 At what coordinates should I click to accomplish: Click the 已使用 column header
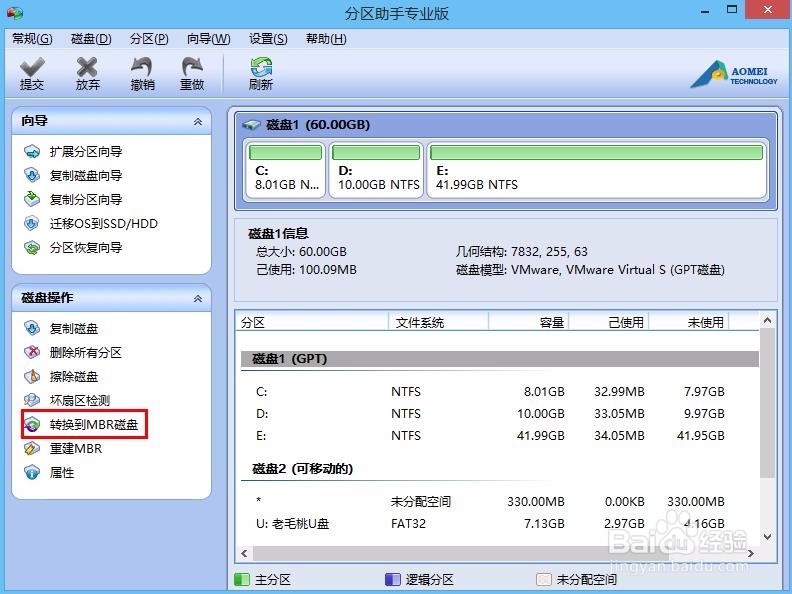[x=609, y=322]
